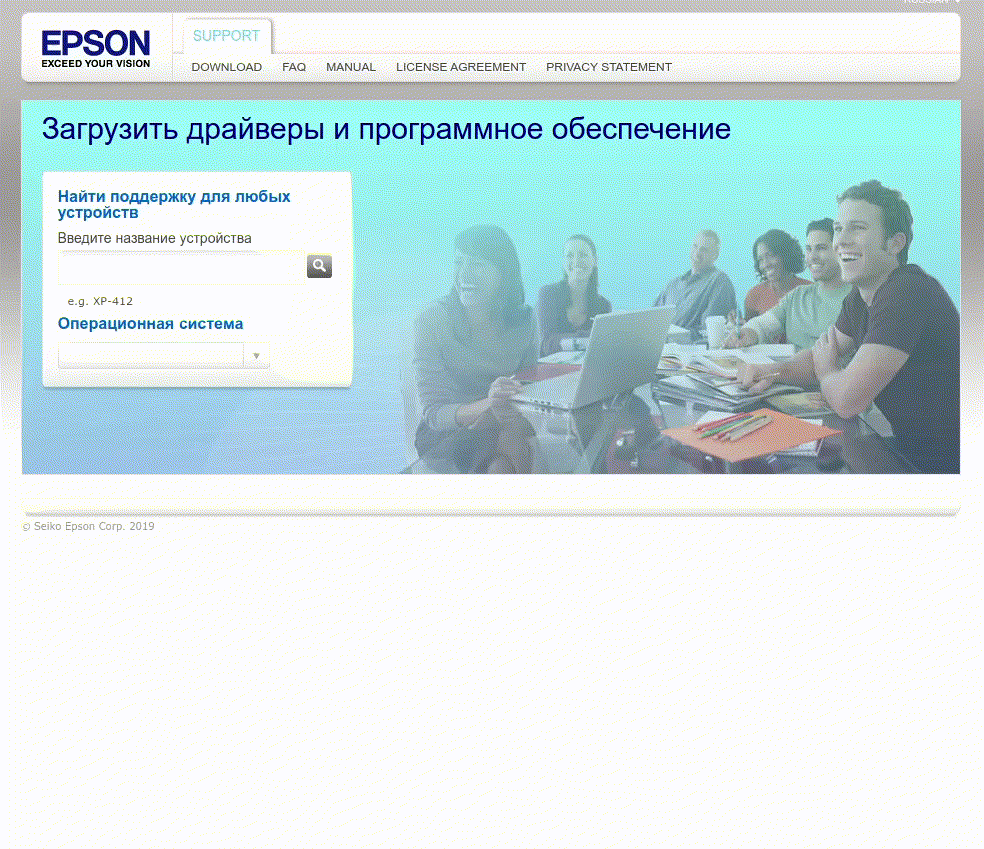Click the 'e.g. XP-412' example text
The height and width of the screenshot is (849, 984).
tap(100, 301)
